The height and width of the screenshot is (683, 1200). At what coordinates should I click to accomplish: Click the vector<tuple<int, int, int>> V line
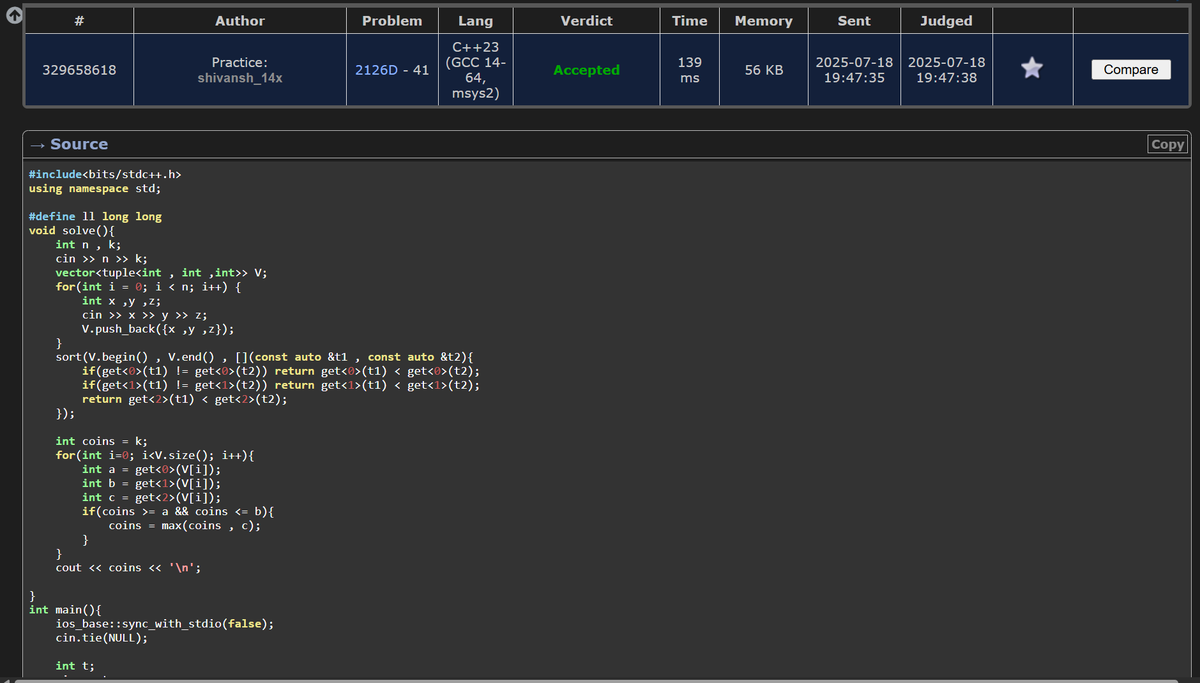click(162, 272)
